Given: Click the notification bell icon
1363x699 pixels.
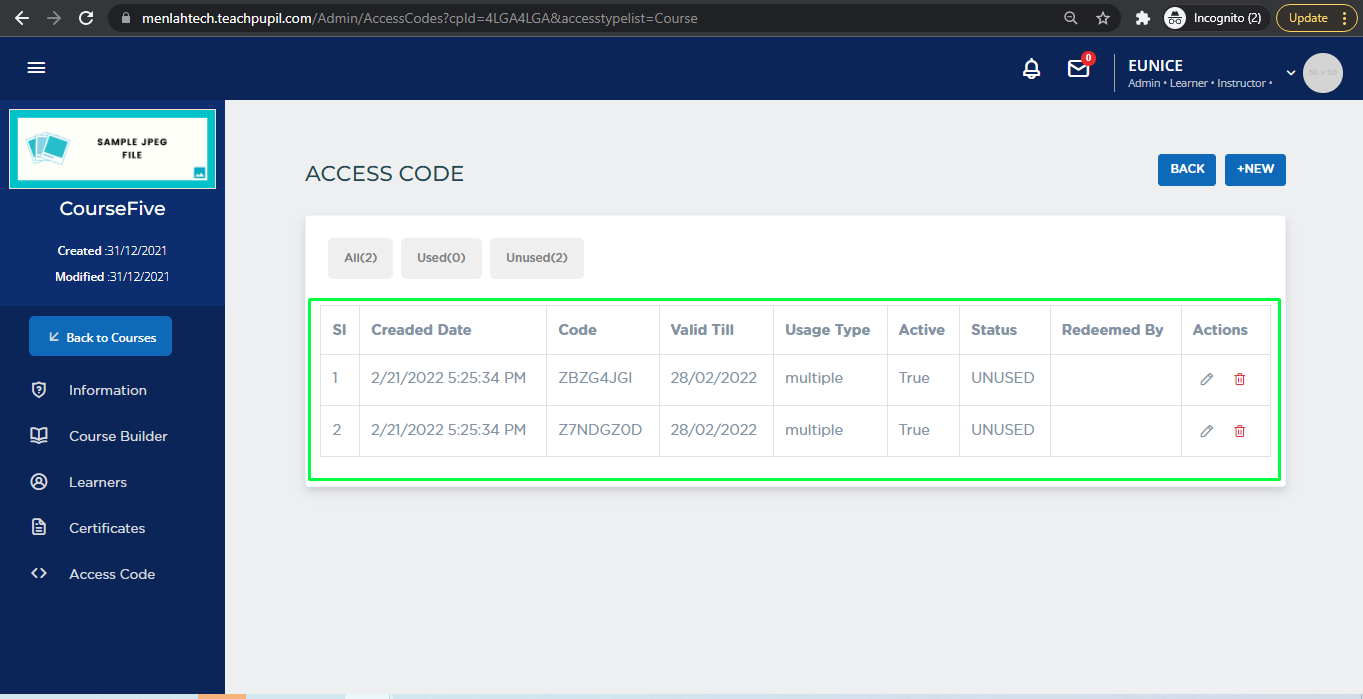Looking at the screenshot, I should 1031,69.
